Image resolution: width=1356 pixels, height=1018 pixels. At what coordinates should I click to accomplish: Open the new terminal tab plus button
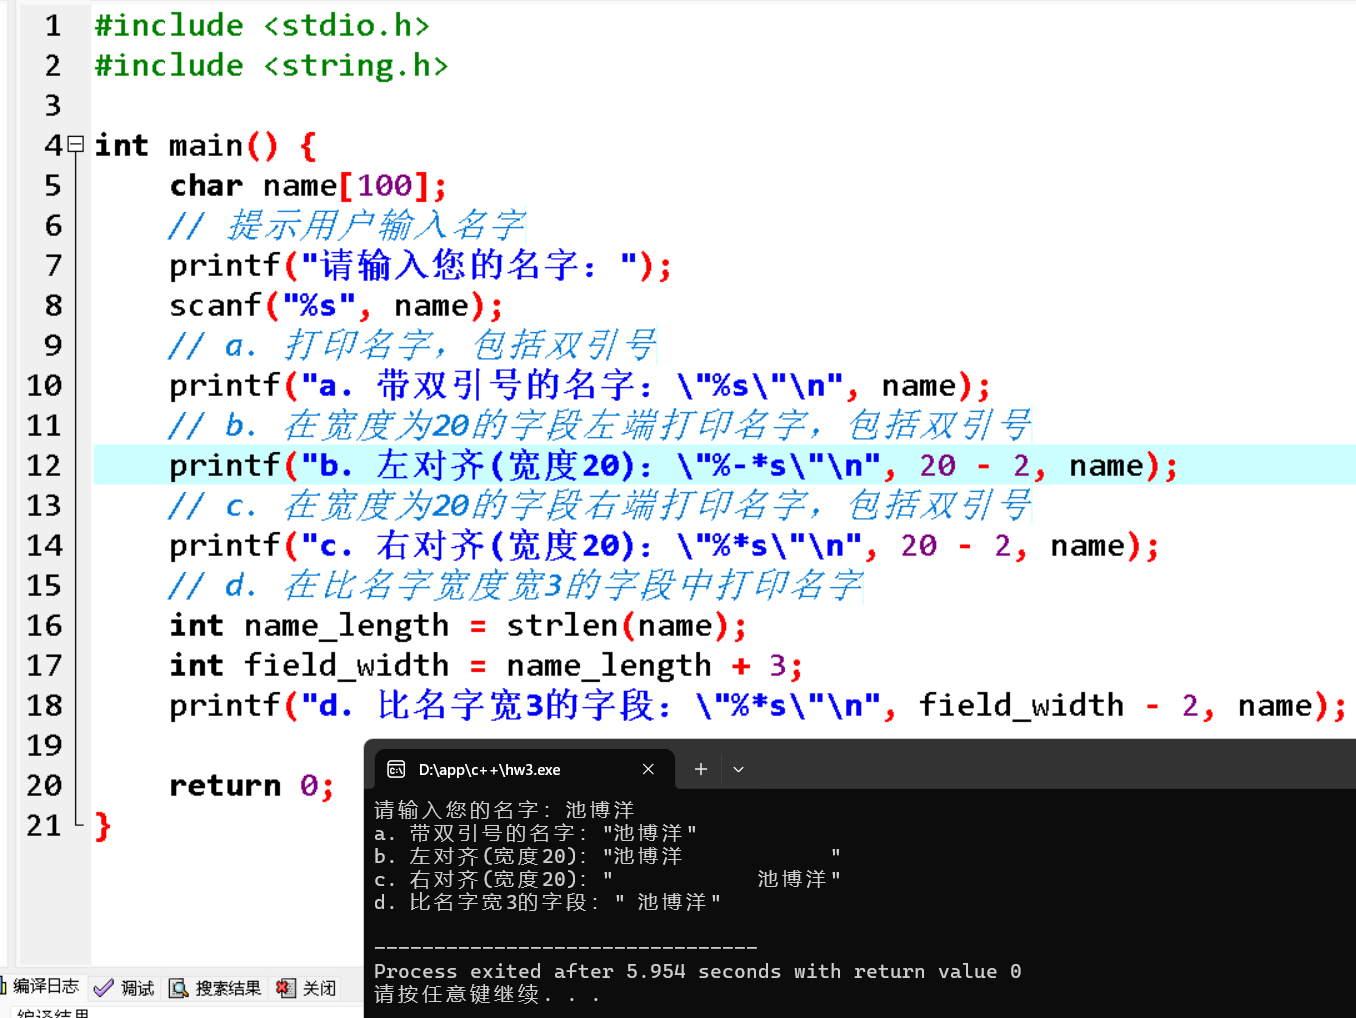(701, 769)
